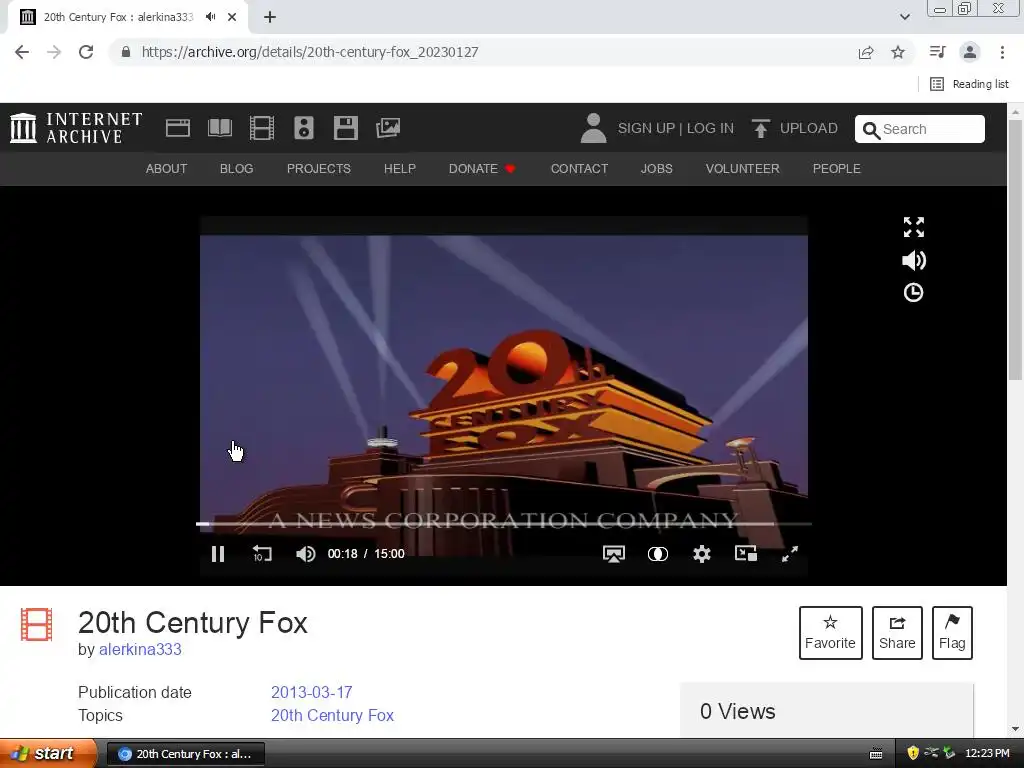Click the security shield tray icon
This screenshot has width=1024, height=768.
(913, 754)
